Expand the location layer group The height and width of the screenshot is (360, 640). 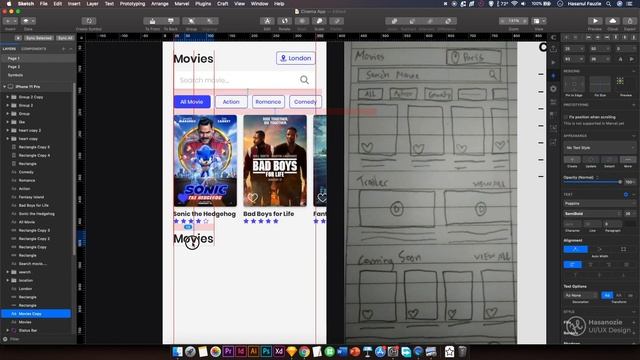(7, 280)
